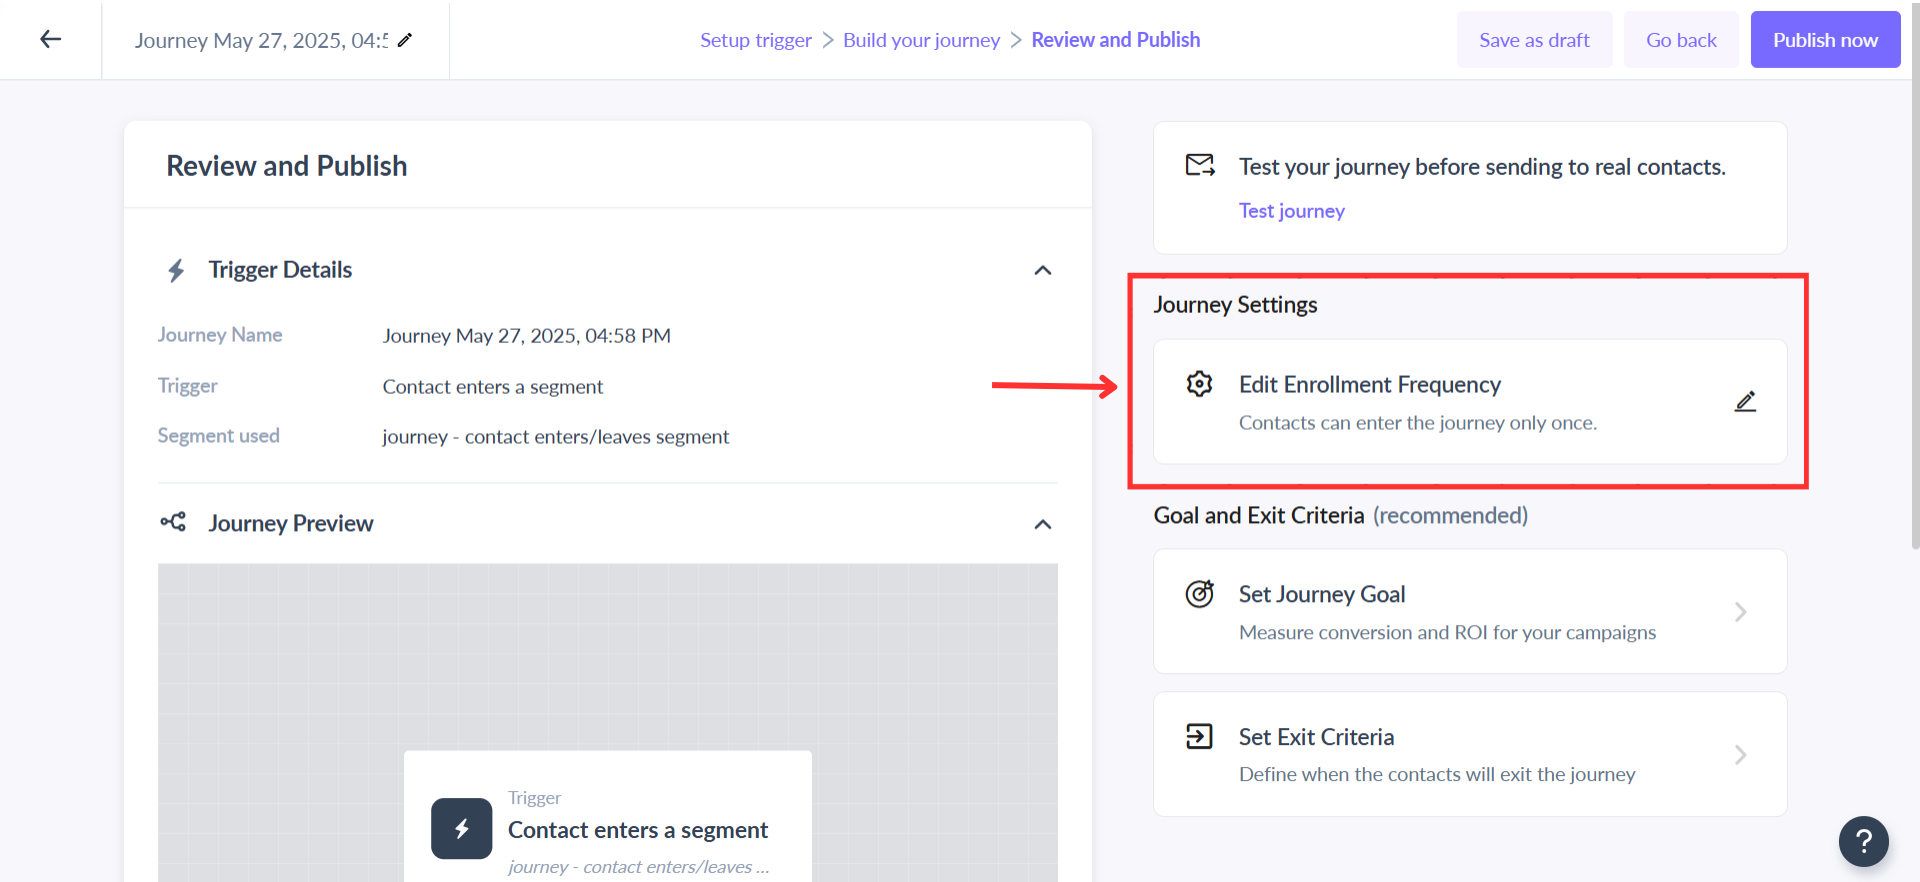The width and height of the screenshot is (1920, 882).
Task: Click the target icon for Journey Goal
Action: click(1199, 594)
